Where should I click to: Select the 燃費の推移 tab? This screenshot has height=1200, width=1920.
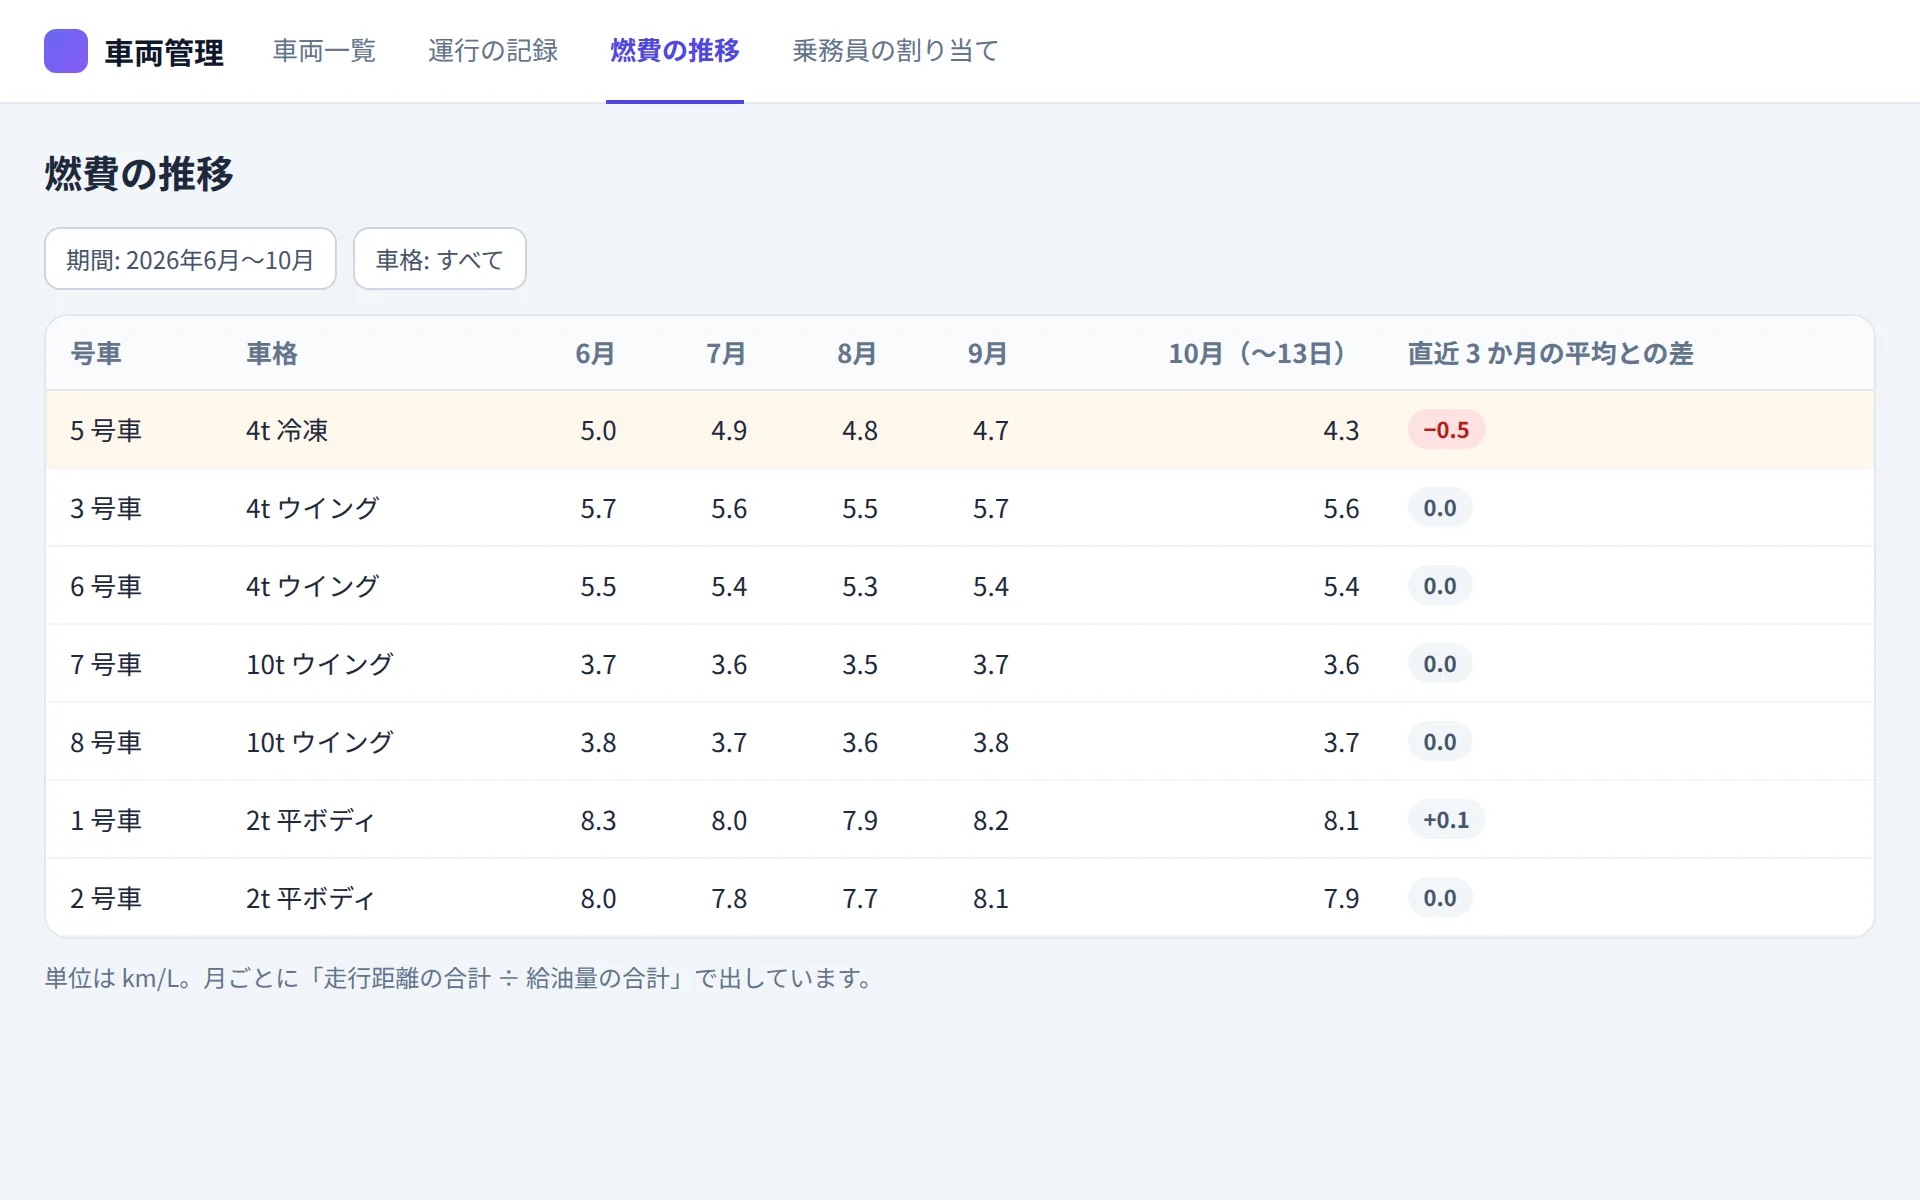point(675,51)
